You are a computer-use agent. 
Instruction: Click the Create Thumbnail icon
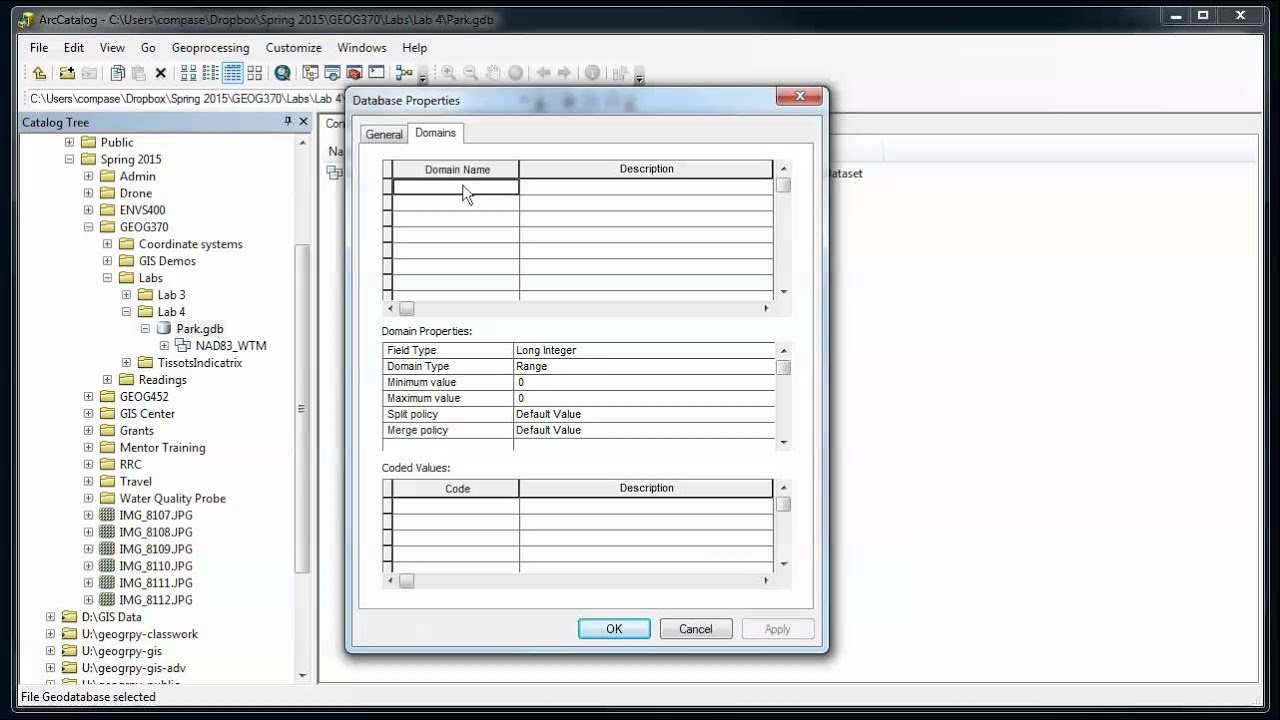(x=620, y=73)
